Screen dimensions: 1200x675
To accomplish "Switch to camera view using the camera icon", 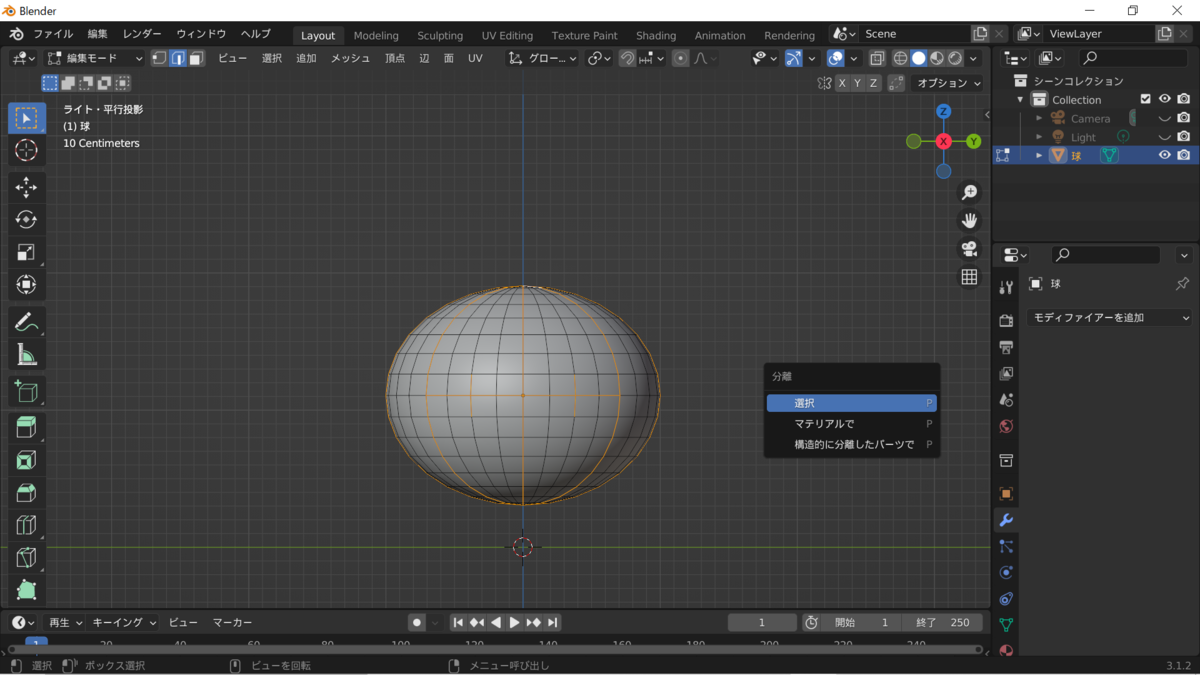I will coord(969,249).
